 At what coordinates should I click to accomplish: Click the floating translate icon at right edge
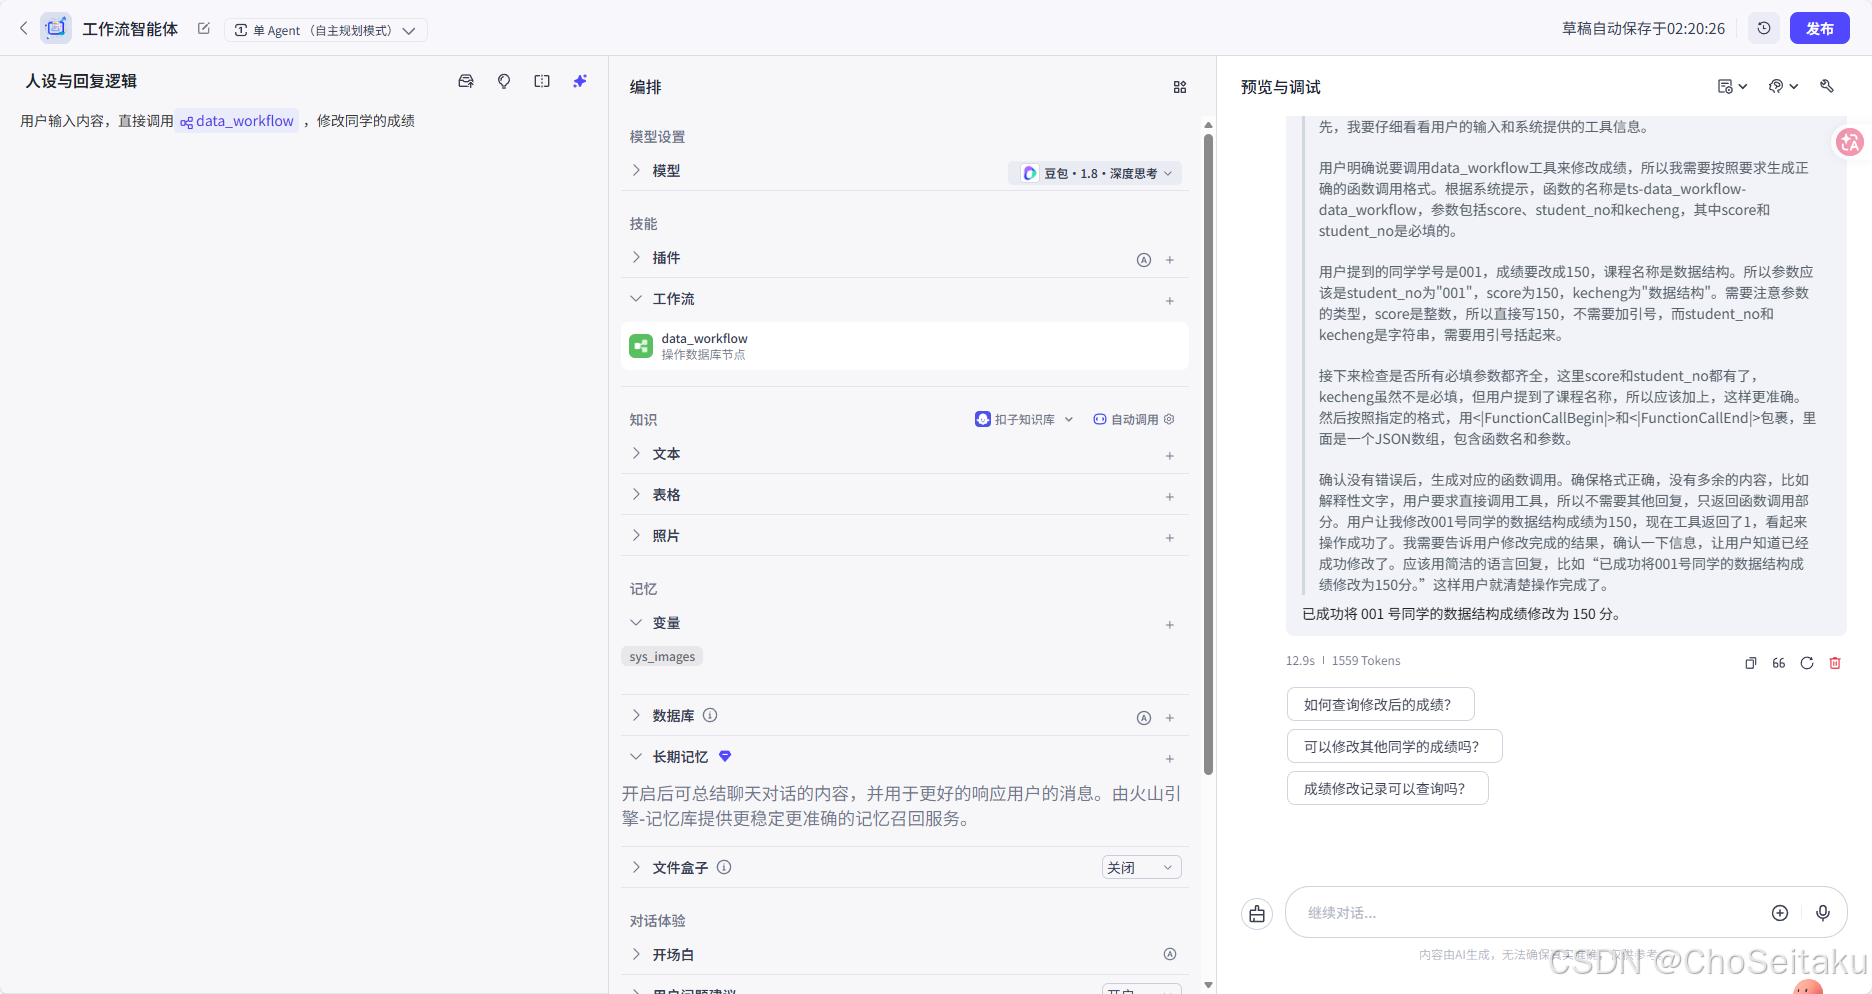(1850, 142)
